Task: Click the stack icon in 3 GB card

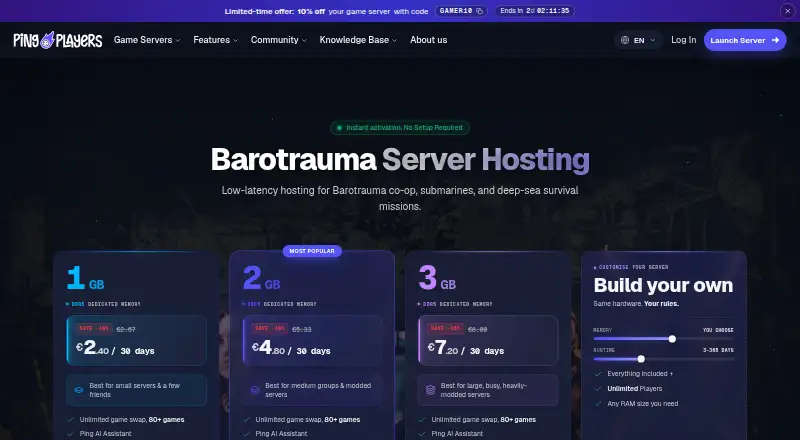Action: (431, 390)
